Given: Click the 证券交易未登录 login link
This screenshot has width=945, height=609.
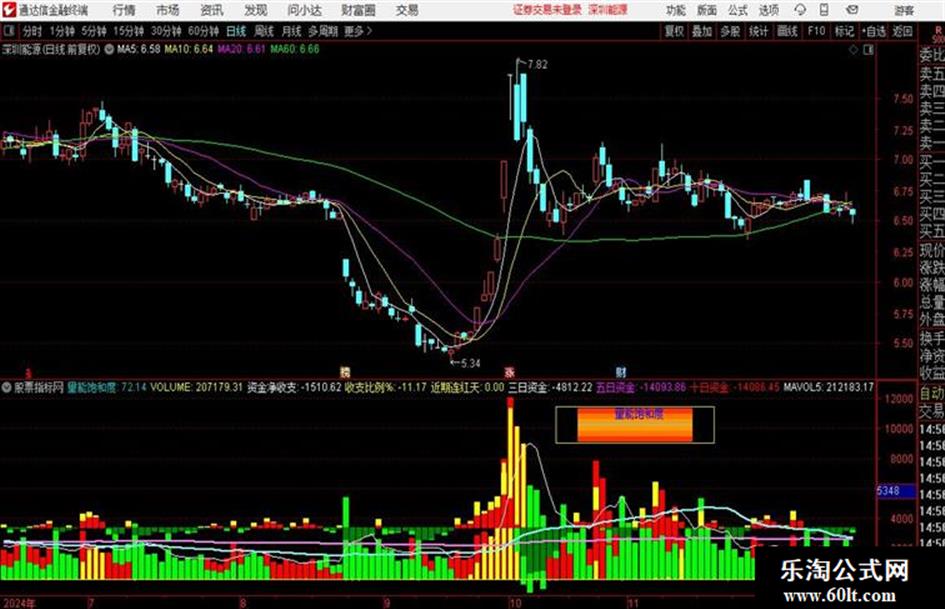Looking at the screenshot, I should pos(548,10).
